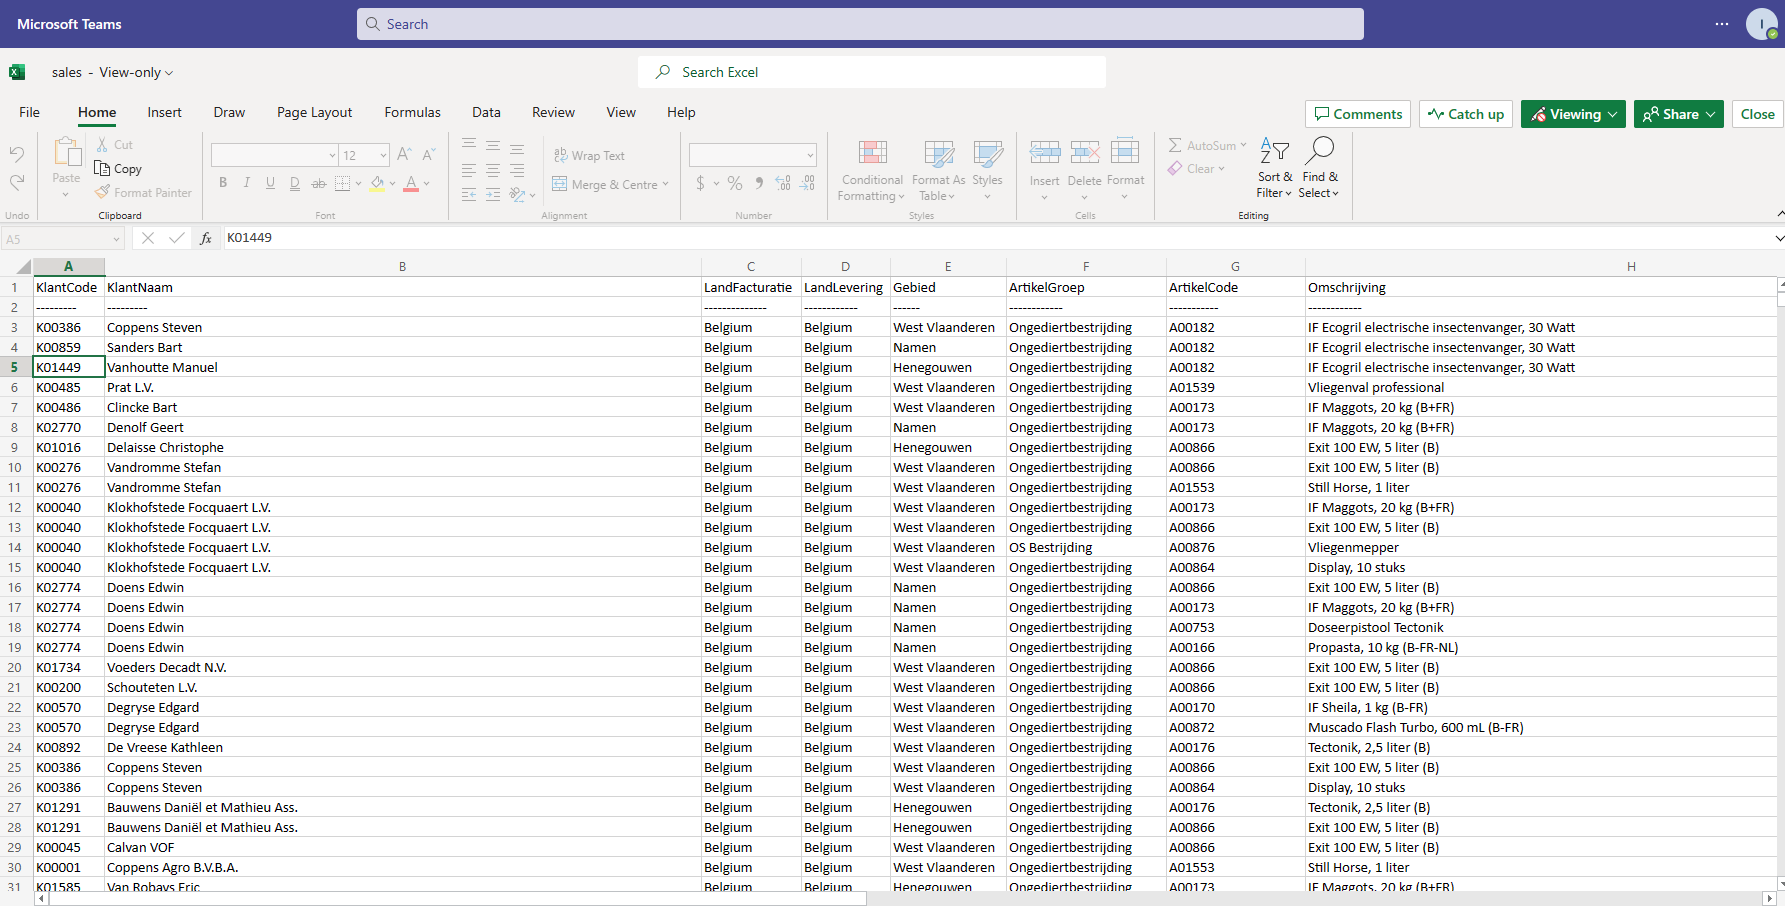Screen dimensions: 1785x906
Task: Toggle Wrap Text option
Action: [590, 156]
